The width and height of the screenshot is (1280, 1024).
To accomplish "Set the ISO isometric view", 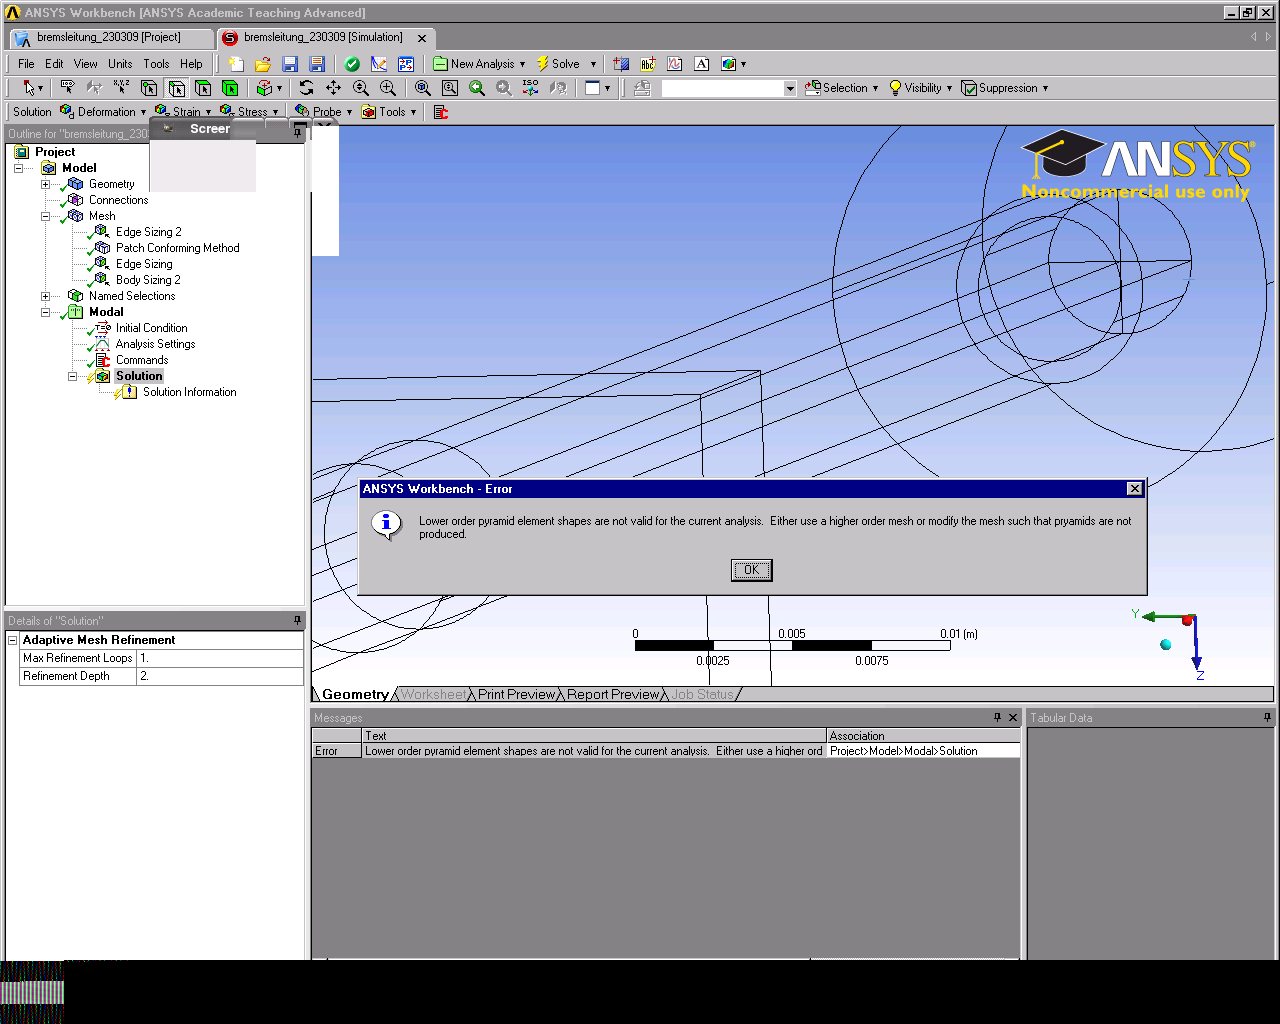I will [531, 88].
